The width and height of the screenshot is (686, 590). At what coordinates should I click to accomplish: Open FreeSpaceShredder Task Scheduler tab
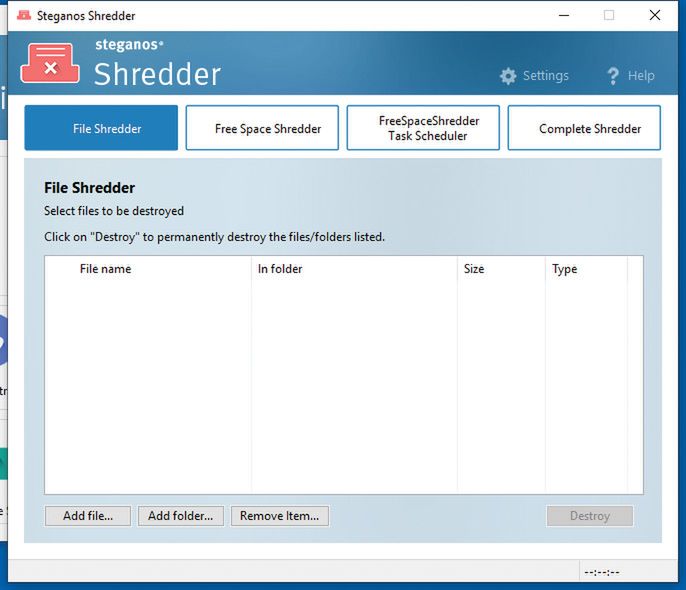tap(423, 128)
